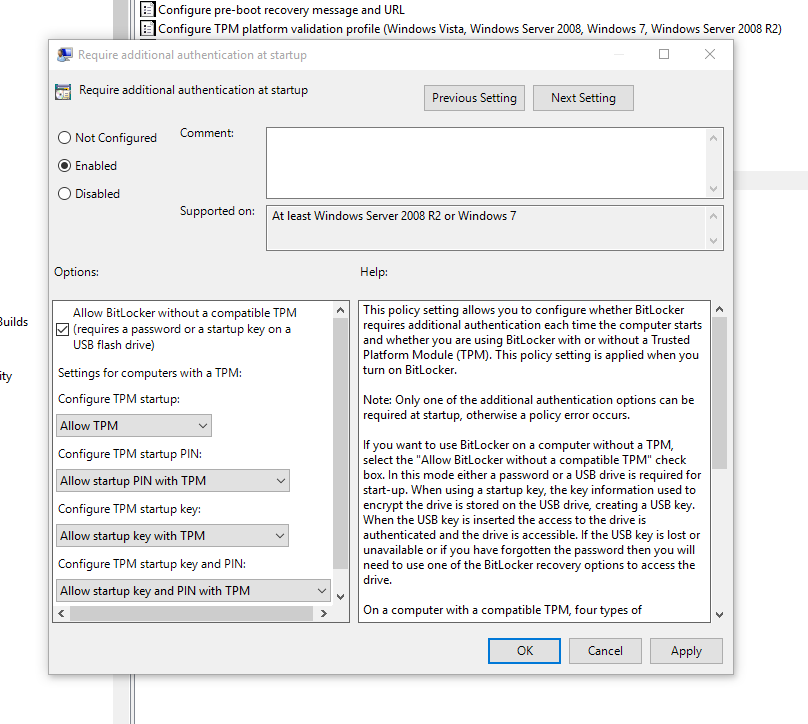The image size is (808, 724).
Task: Click the dialog title bar policy icon
Action: click(64, 55)
